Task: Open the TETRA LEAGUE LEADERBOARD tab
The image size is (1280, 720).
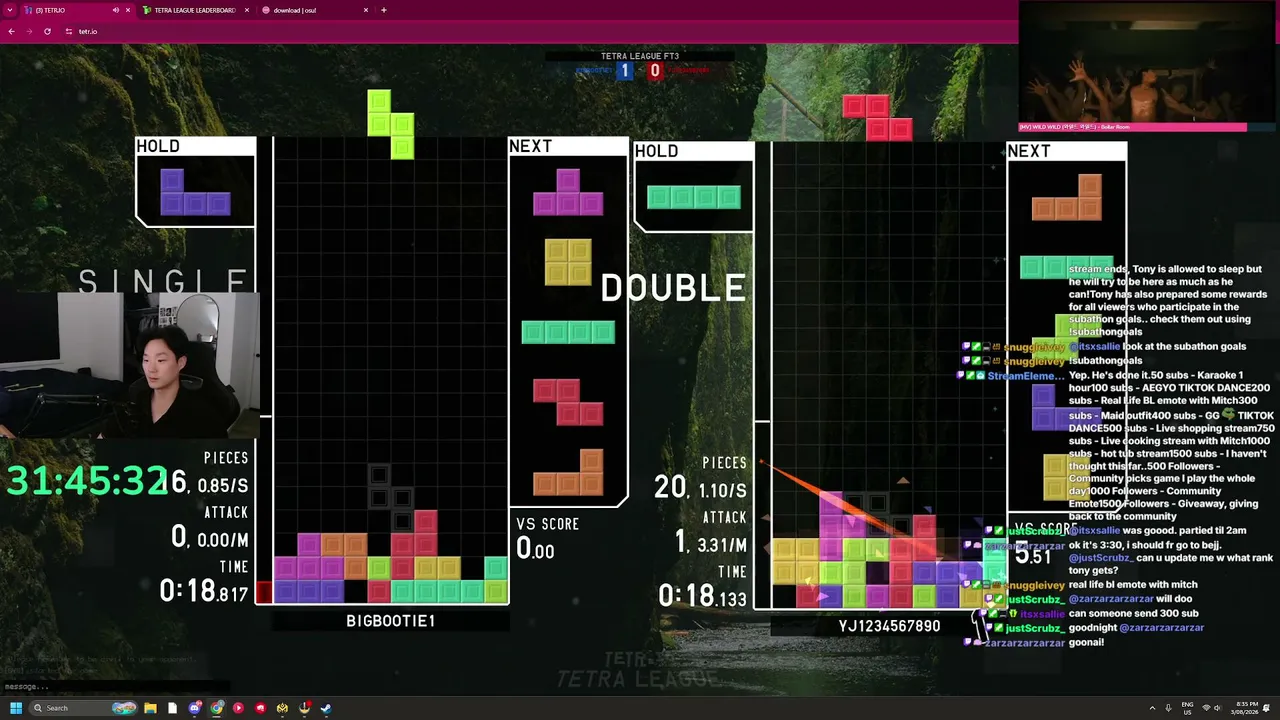Action: (196, 10)
